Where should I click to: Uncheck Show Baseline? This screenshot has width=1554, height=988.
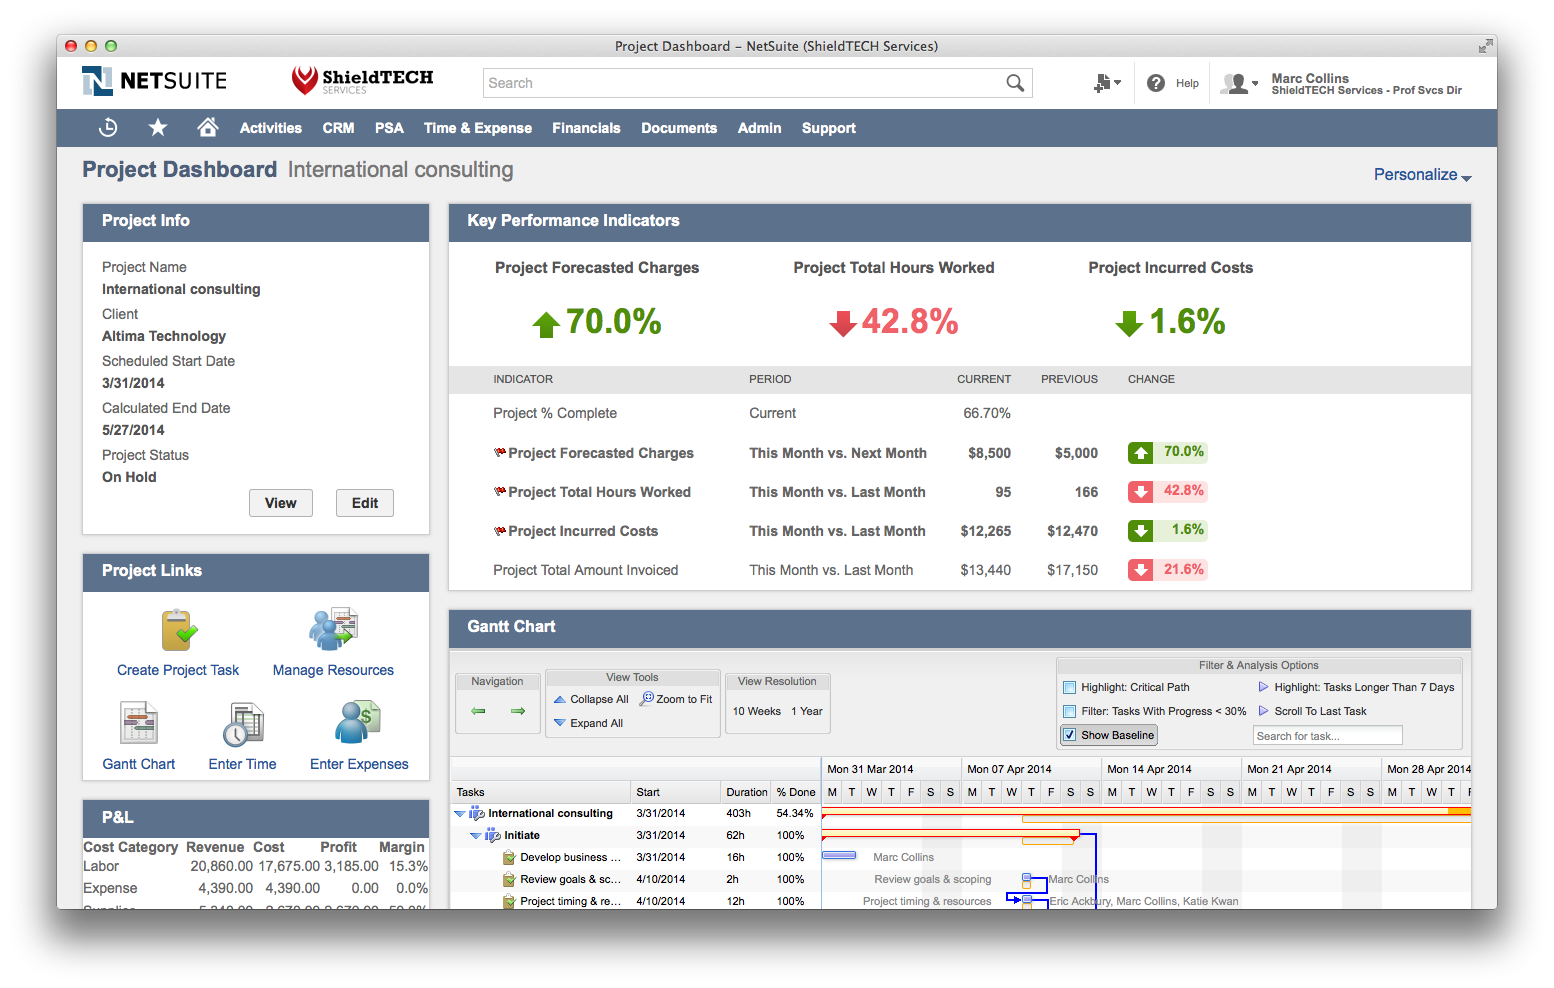coord(1070,735)
